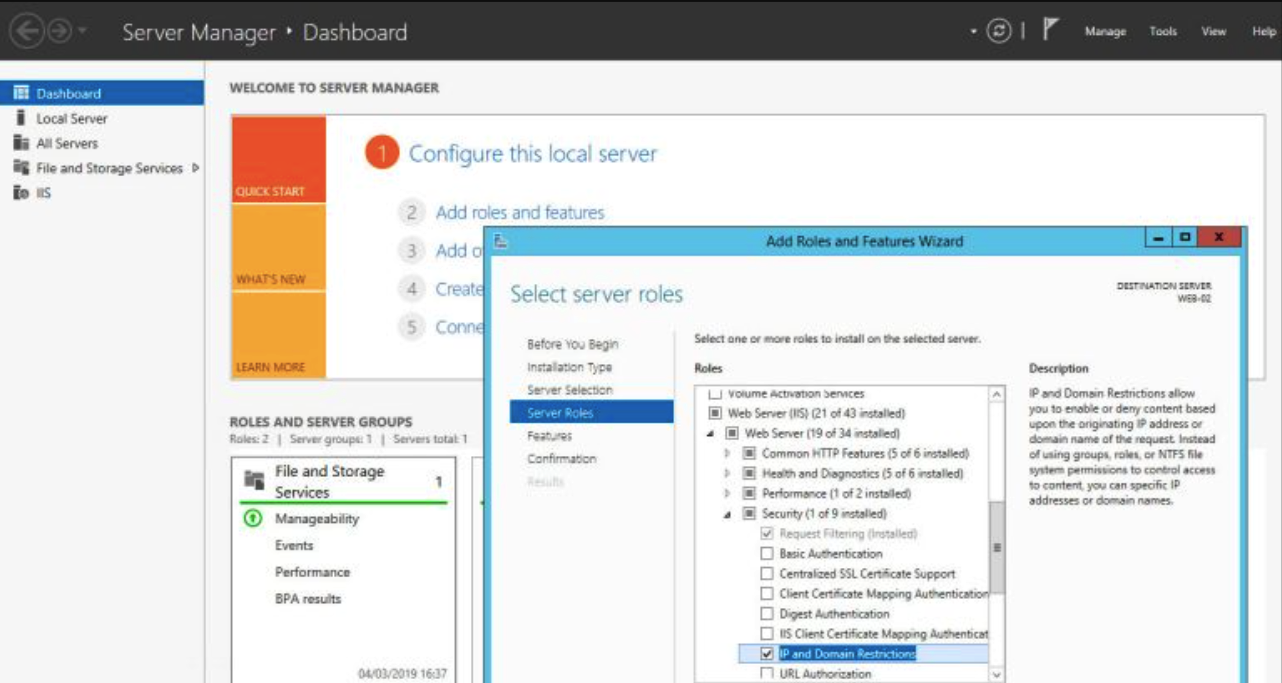The image size is (1282, 683).
Task: Click the back navigation arrow icon
Action: (28, 31)
